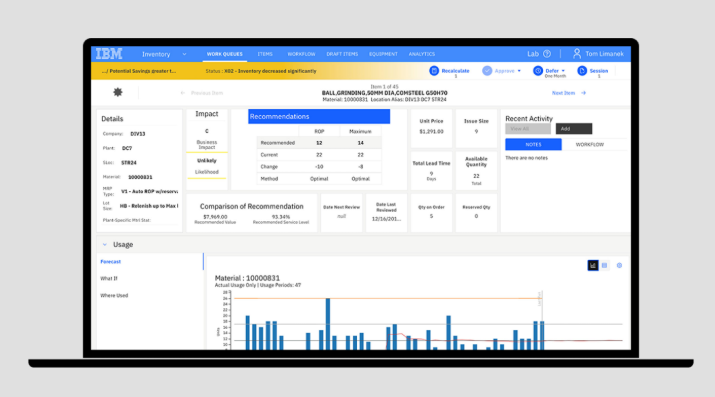Open usage chart settings gear icon
Screen dimensions: 715x397
tap(619, 265)
